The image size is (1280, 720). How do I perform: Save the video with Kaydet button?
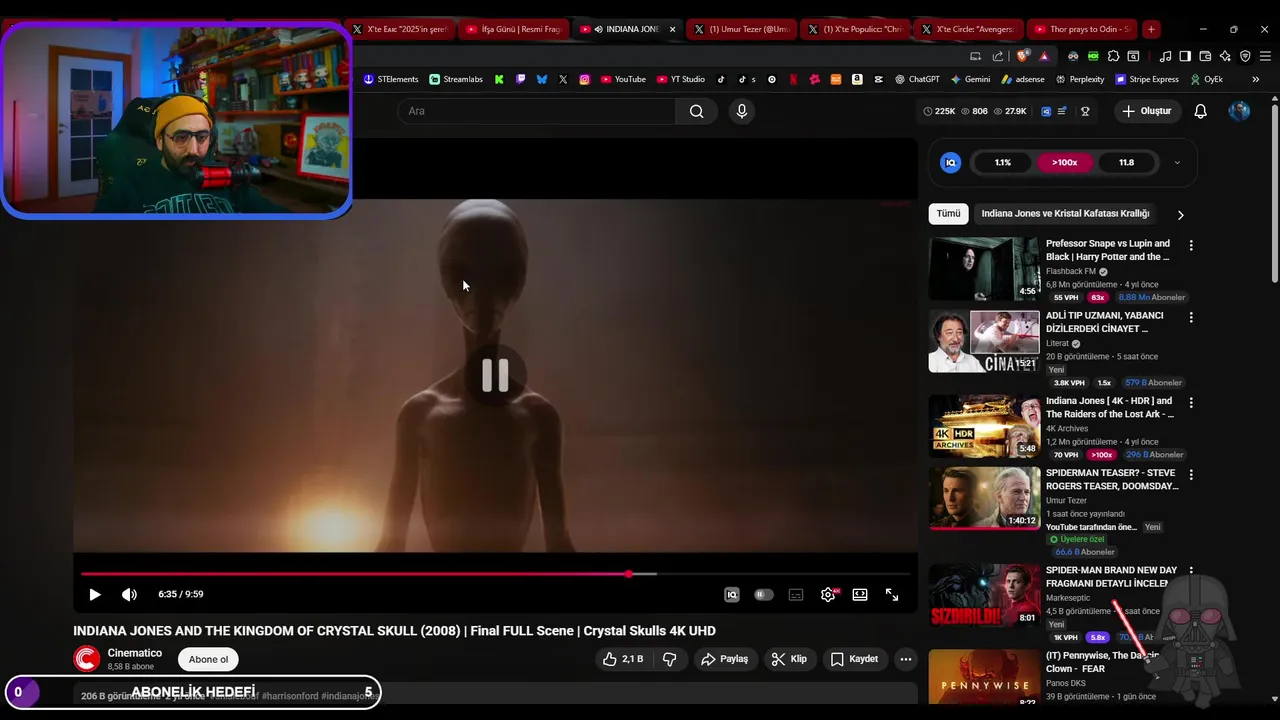[855, 659]
